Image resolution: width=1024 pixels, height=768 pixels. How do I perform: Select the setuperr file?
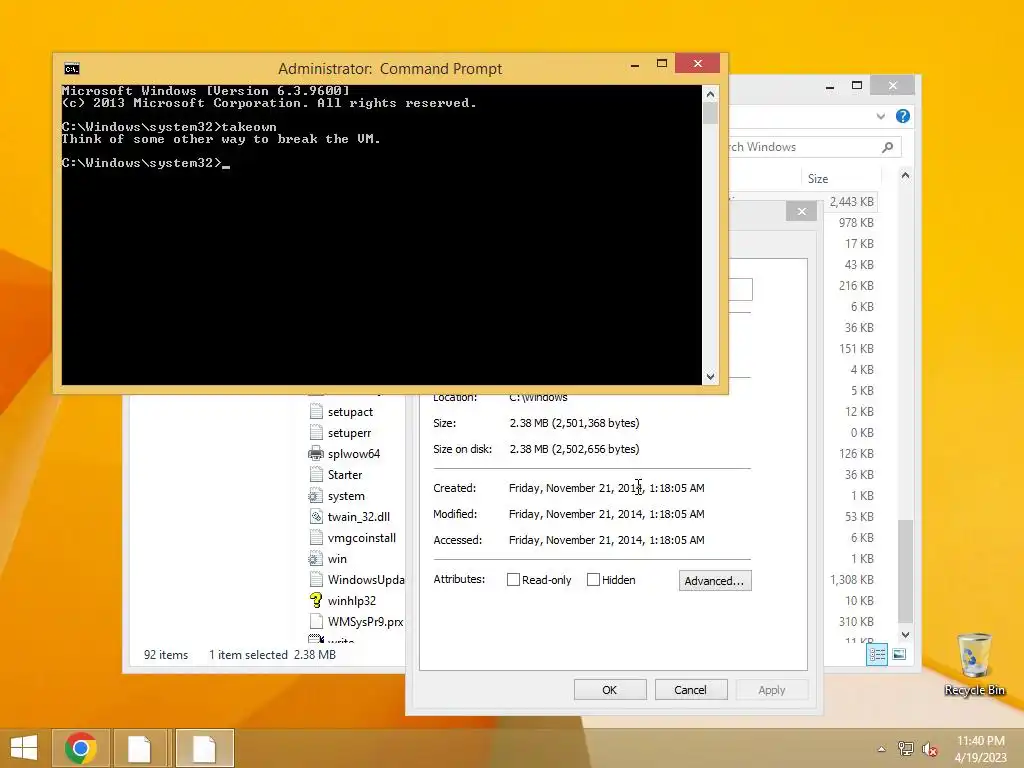tap(349, 433)
